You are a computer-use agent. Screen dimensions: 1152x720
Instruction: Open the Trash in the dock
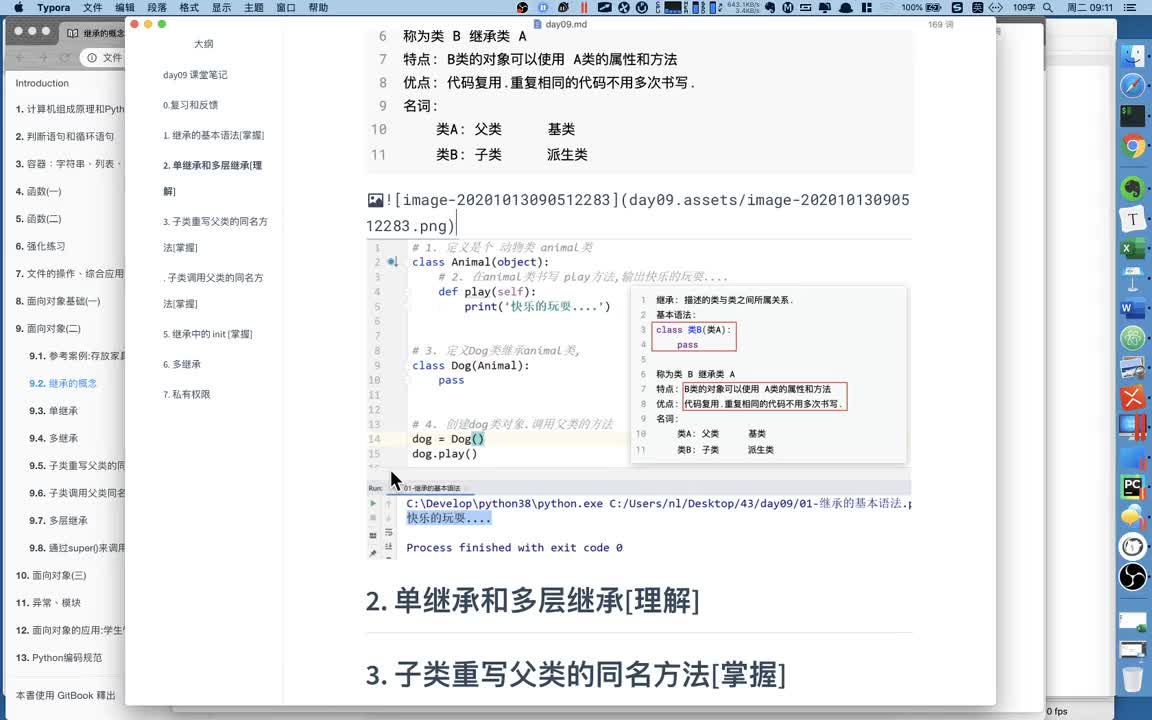pyautogui.click(x=1132, y=678)
